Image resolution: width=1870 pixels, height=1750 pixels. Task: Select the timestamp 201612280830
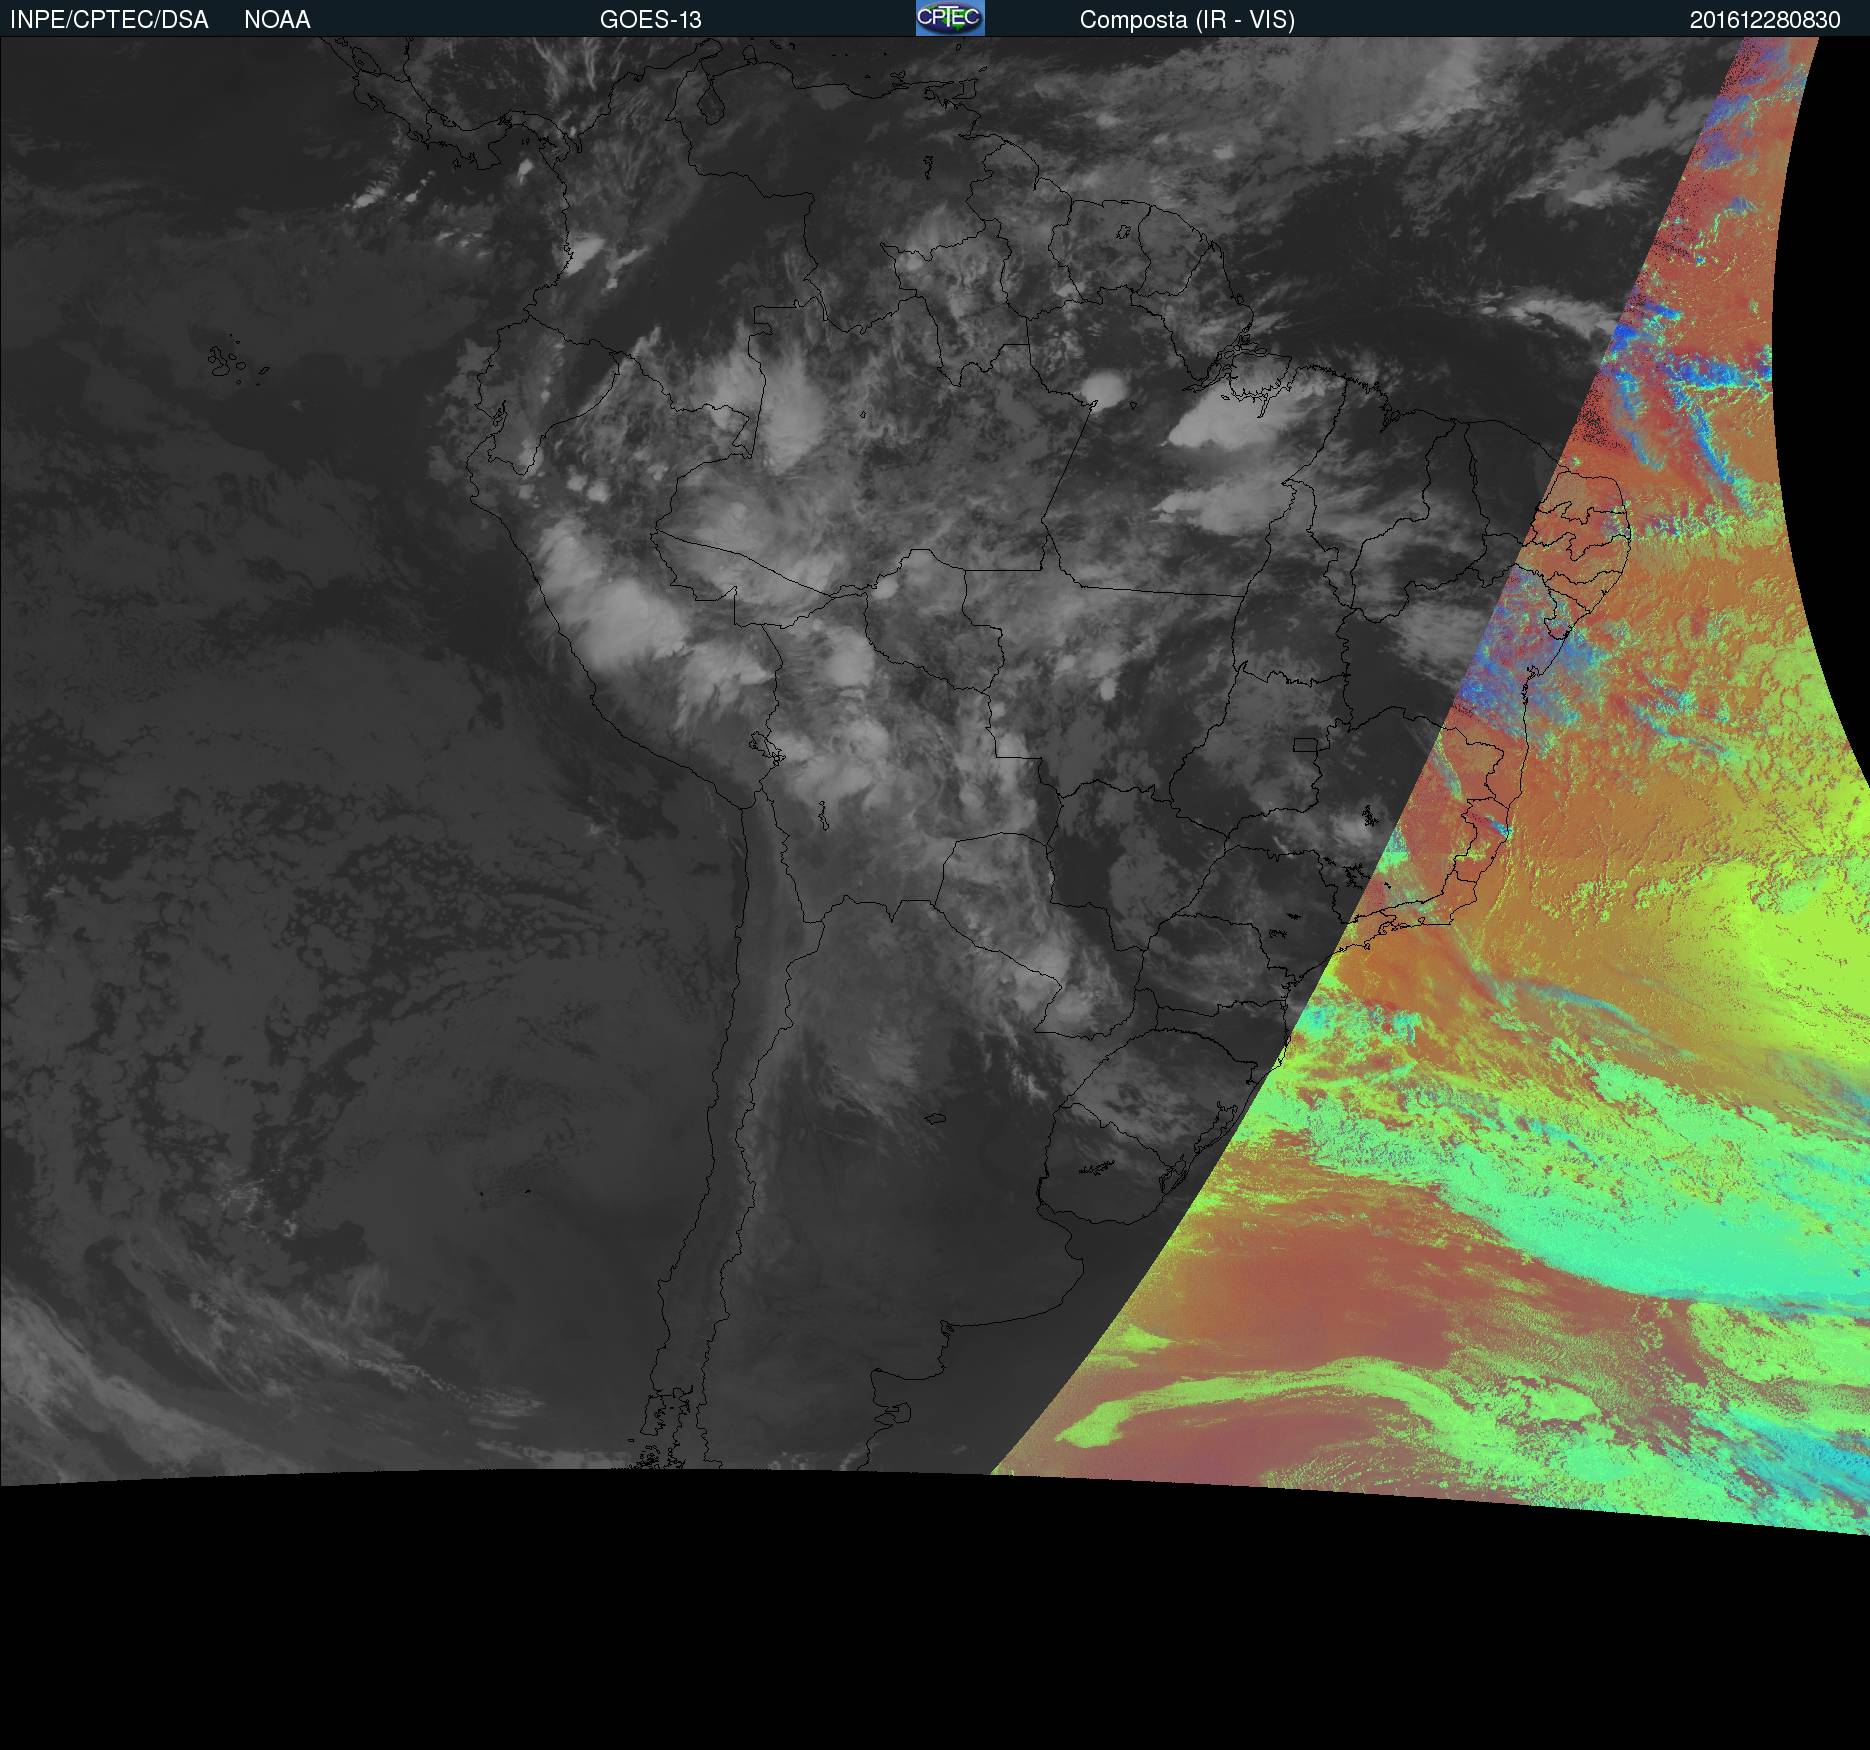click(1765, 20)
